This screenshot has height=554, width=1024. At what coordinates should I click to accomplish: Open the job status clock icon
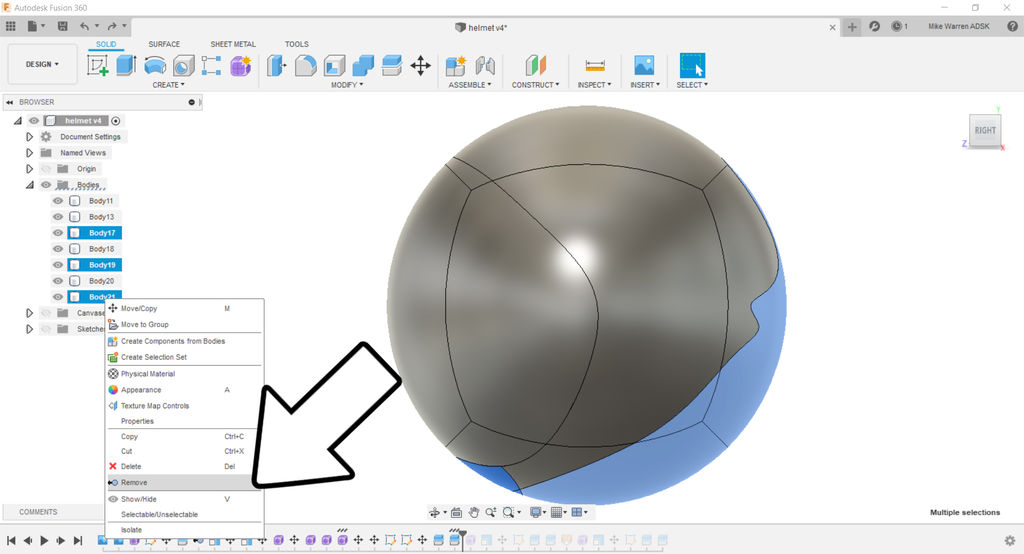[x=897, y=26]
